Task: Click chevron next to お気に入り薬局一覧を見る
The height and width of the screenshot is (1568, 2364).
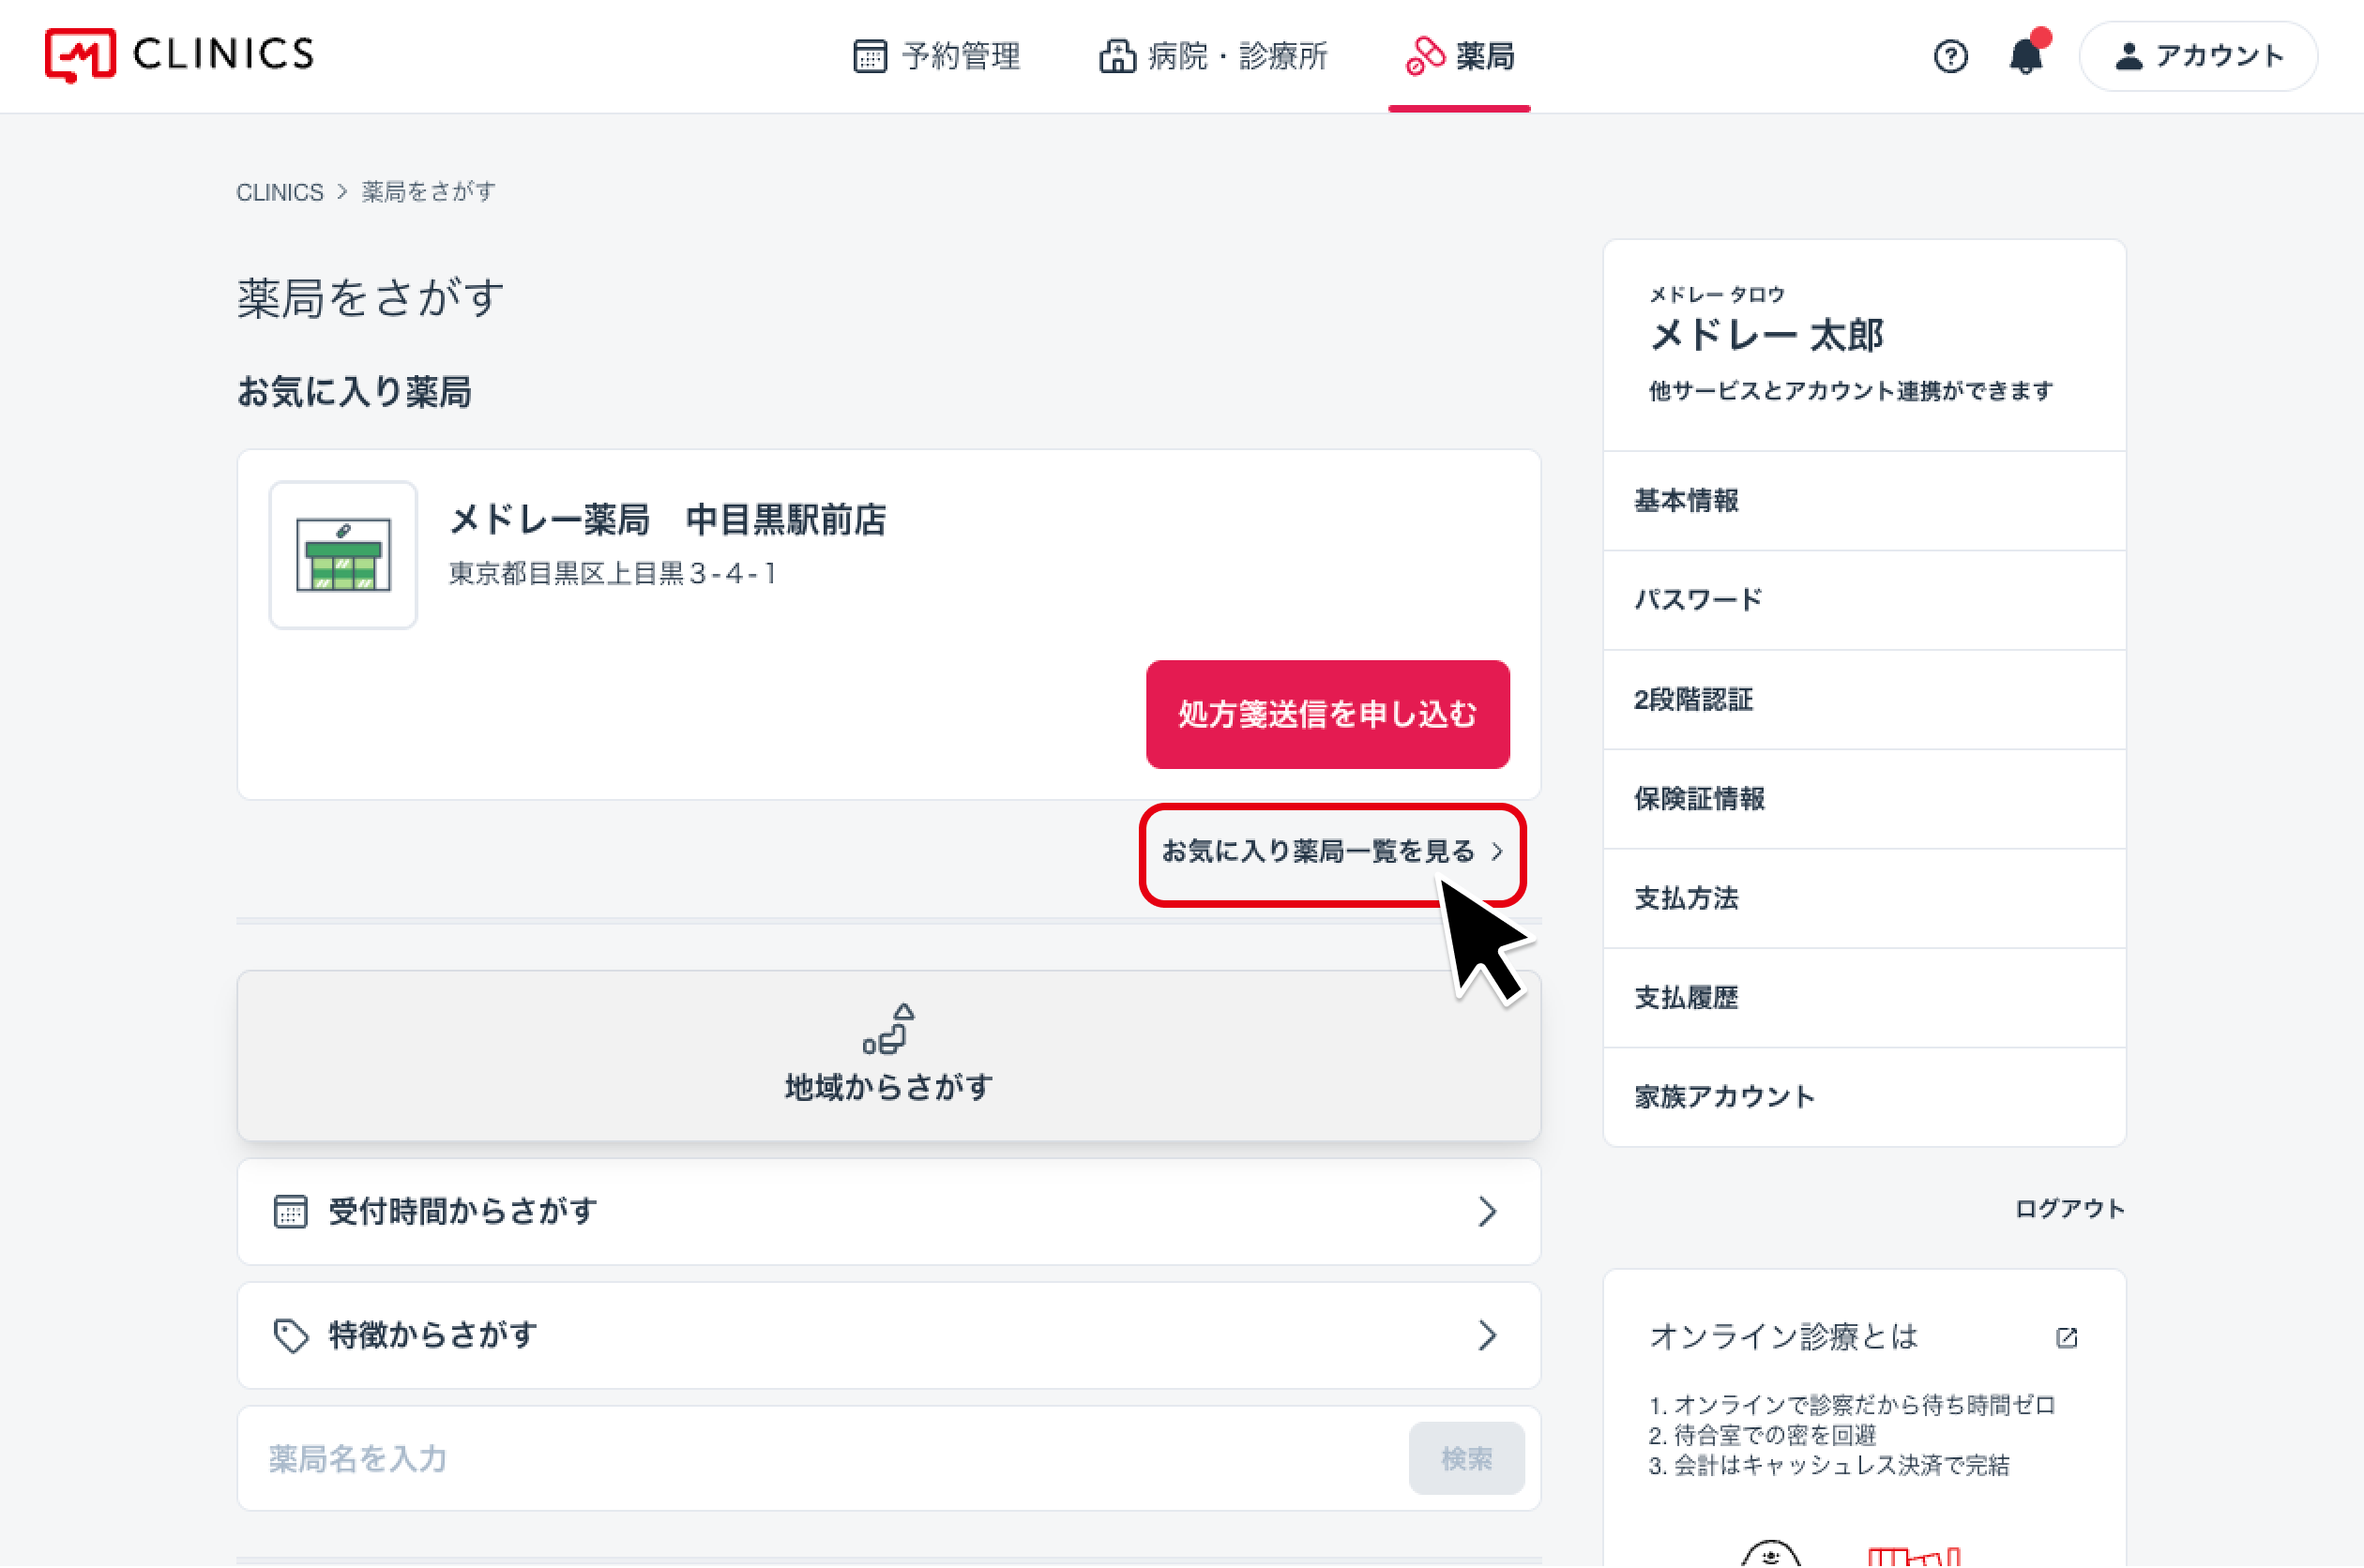Action: [1498, 851]
